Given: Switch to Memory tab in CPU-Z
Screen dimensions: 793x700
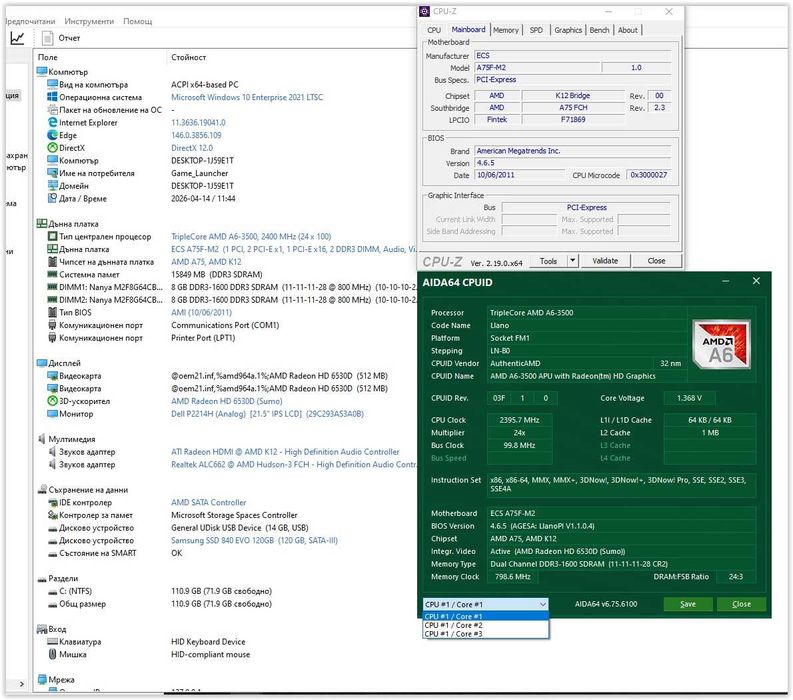Looking at the screenshot, I should 506,30.
